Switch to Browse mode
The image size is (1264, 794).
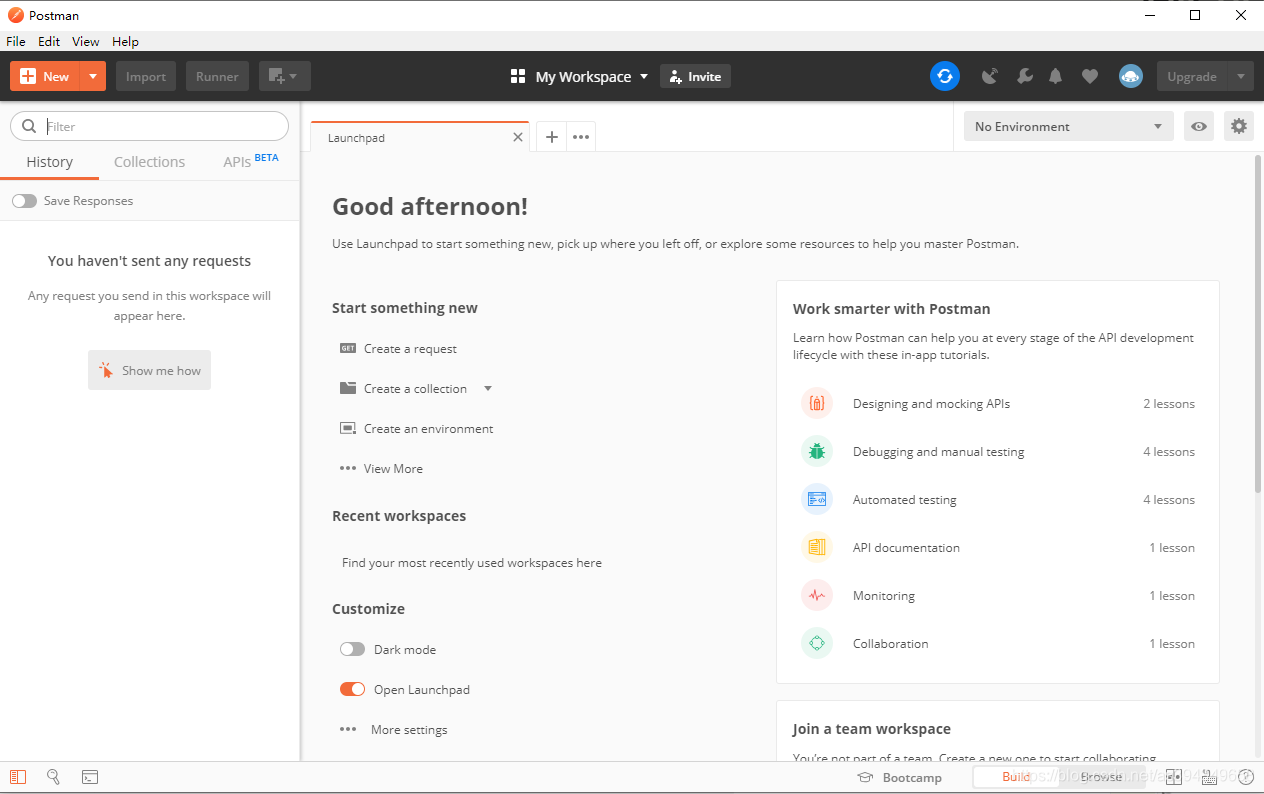click(x=1101, y=777)
